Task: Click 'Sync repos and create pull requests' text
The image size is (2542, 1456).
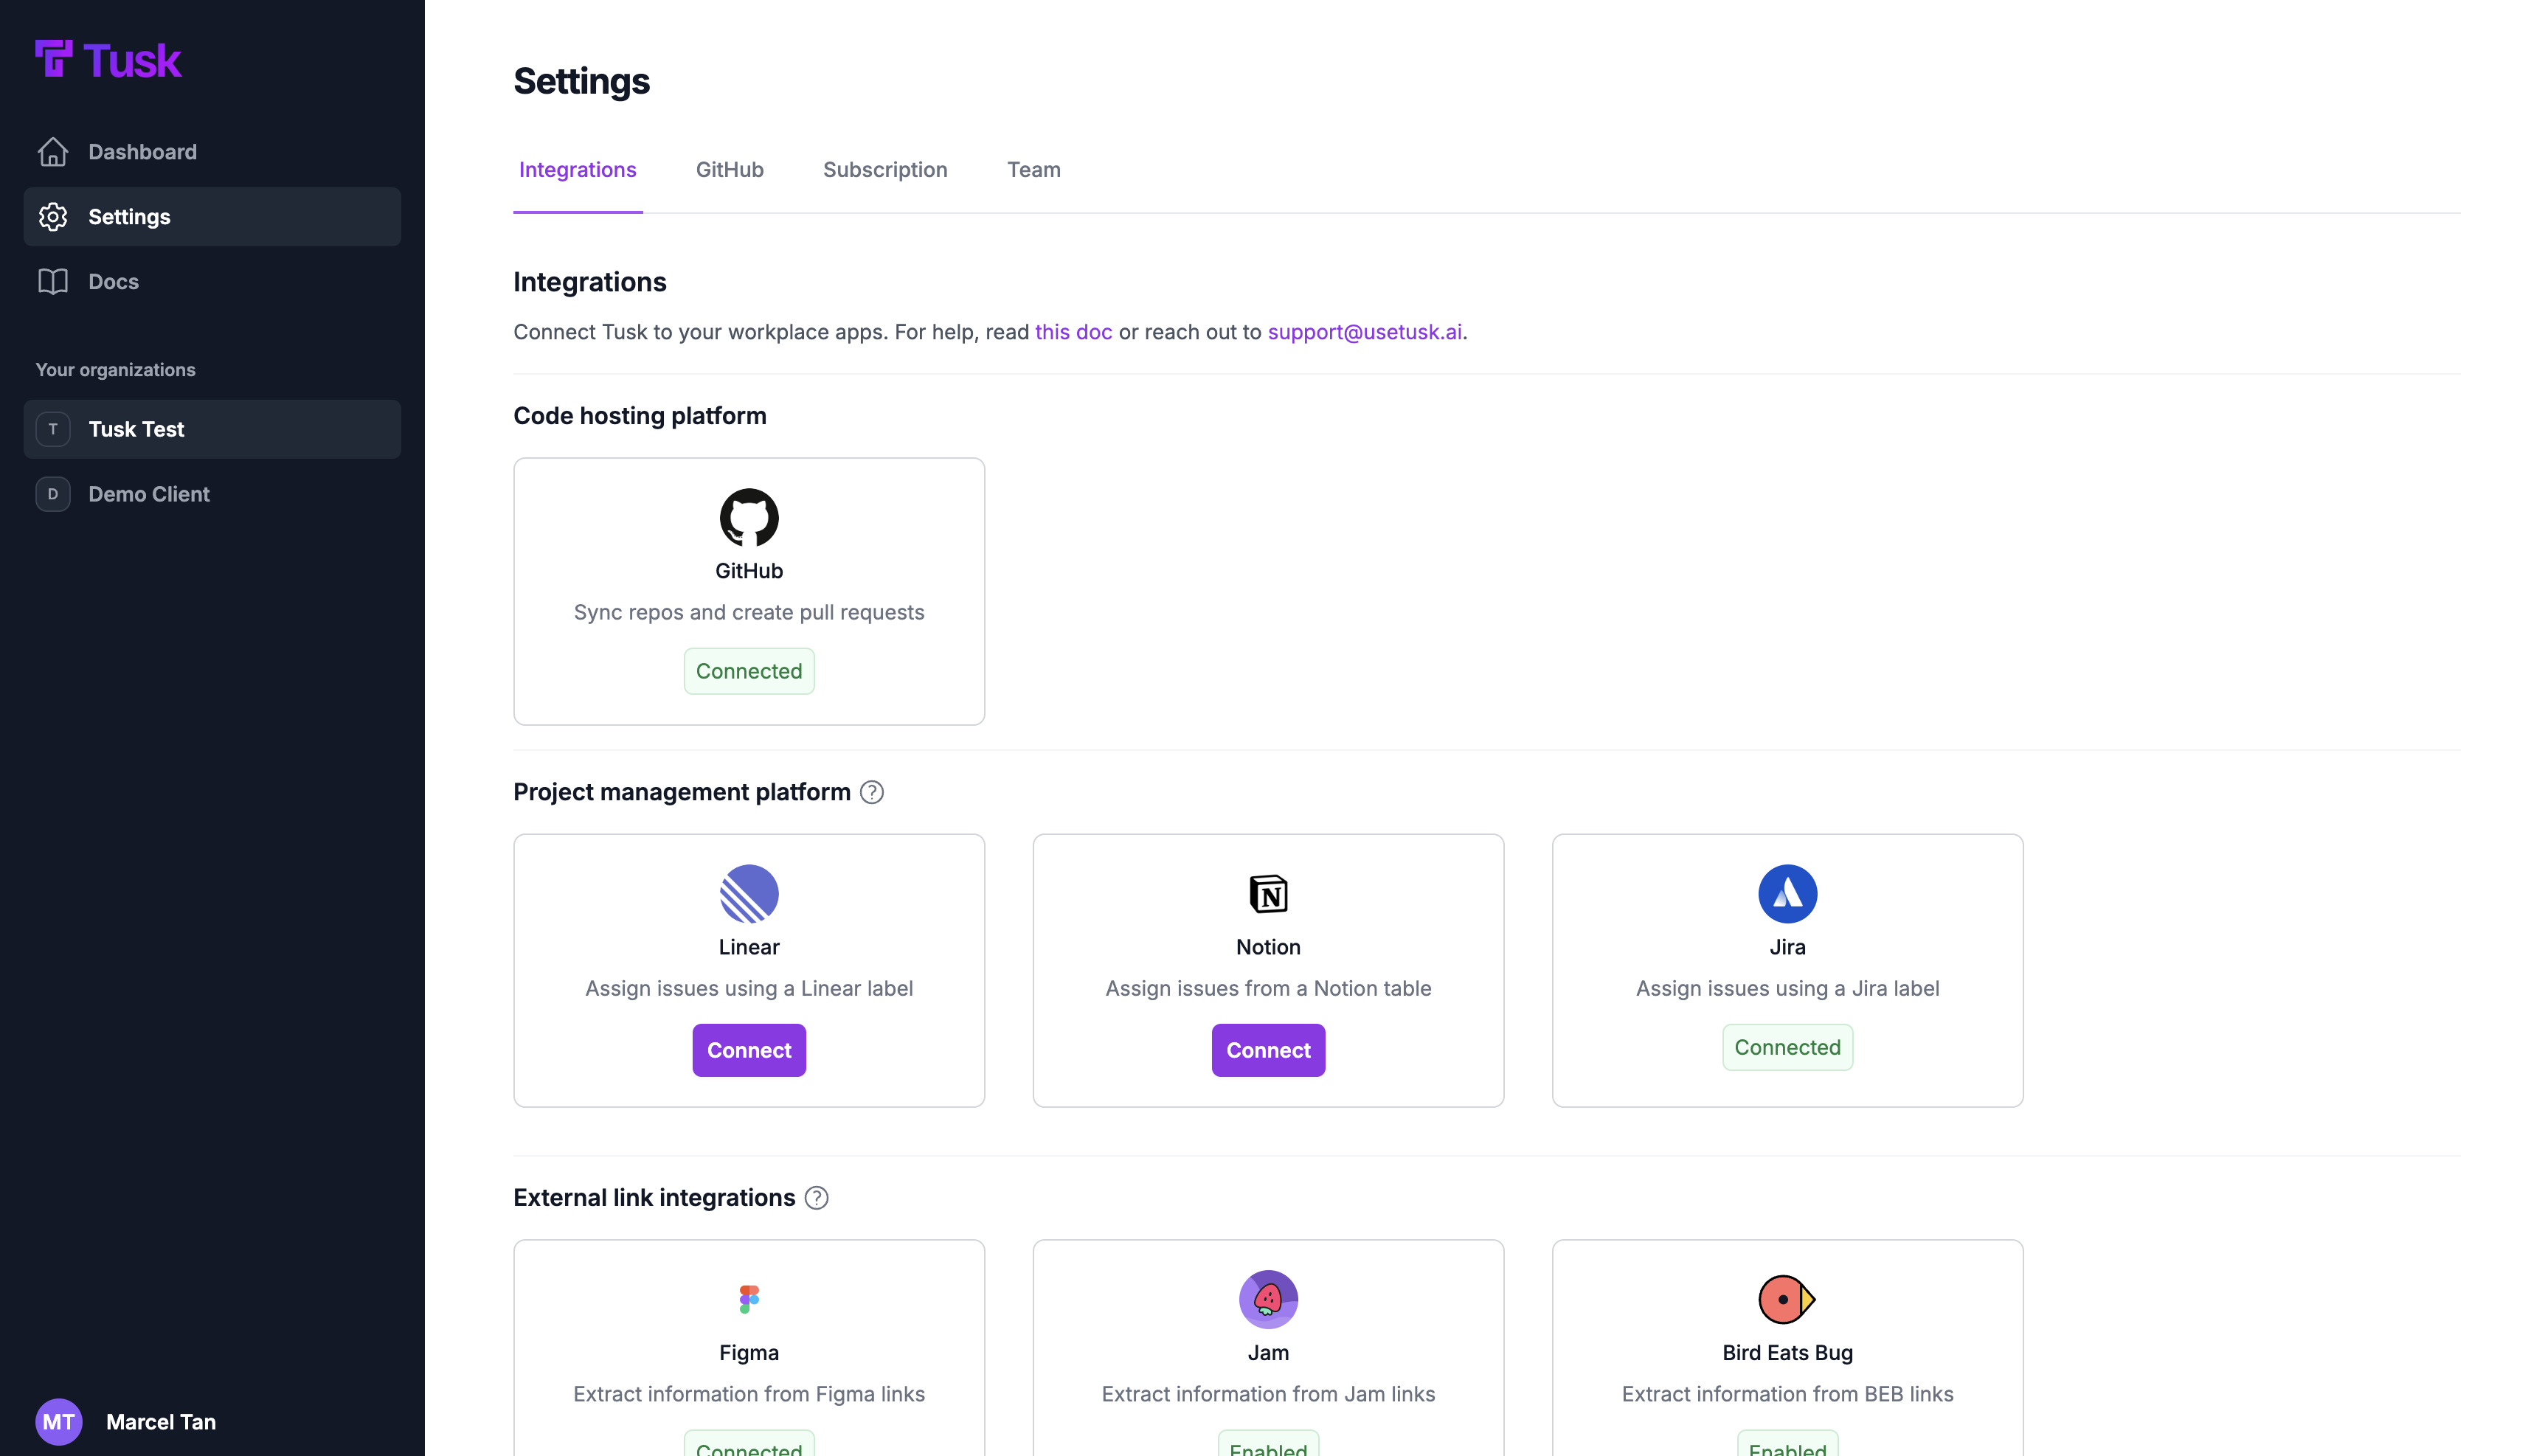Action: pyautogui.click(x=749, y=612)
